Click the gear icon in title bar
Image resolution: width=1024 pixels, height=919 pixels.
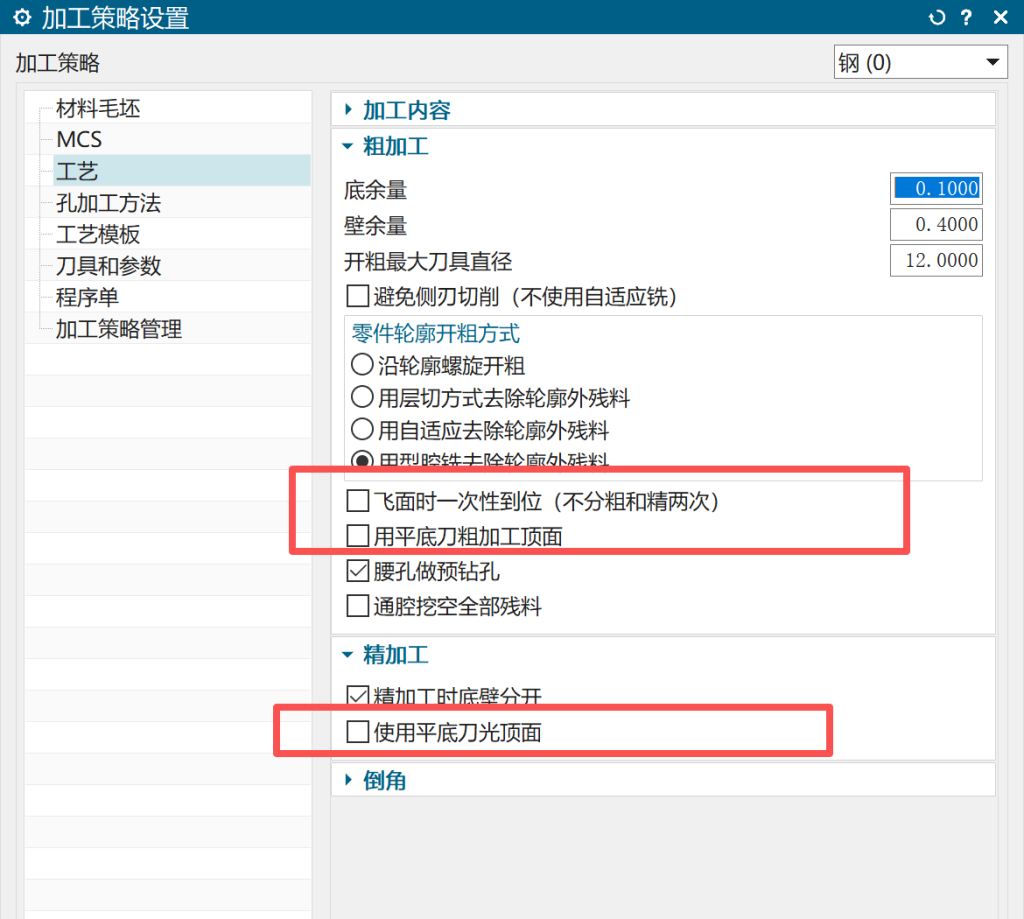(x=21, y=17)
